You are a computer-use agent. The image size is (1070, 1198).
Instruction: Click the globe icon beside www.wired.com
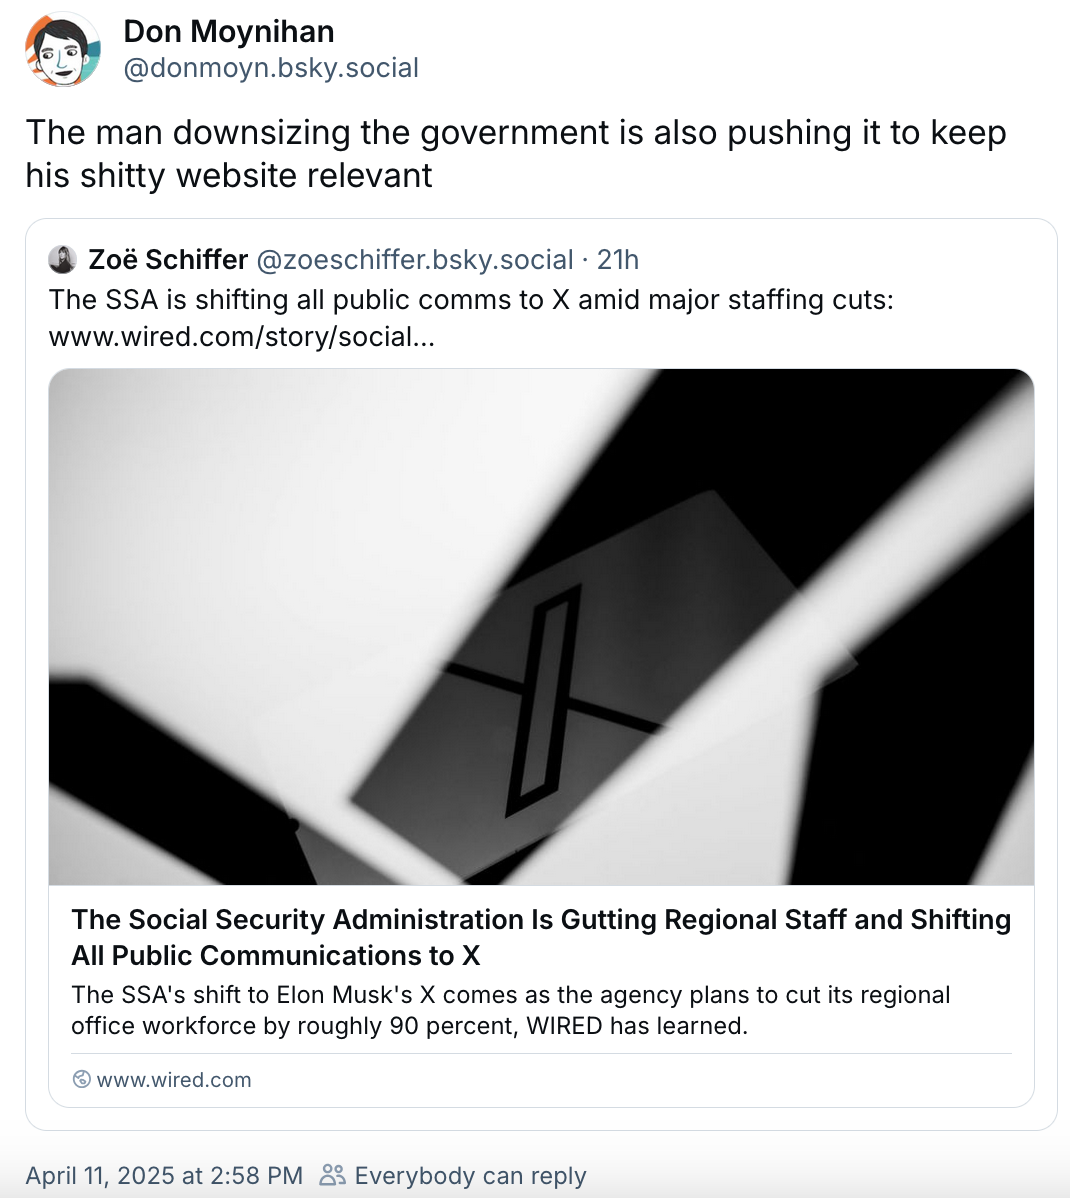click(x=82, y=1080)
